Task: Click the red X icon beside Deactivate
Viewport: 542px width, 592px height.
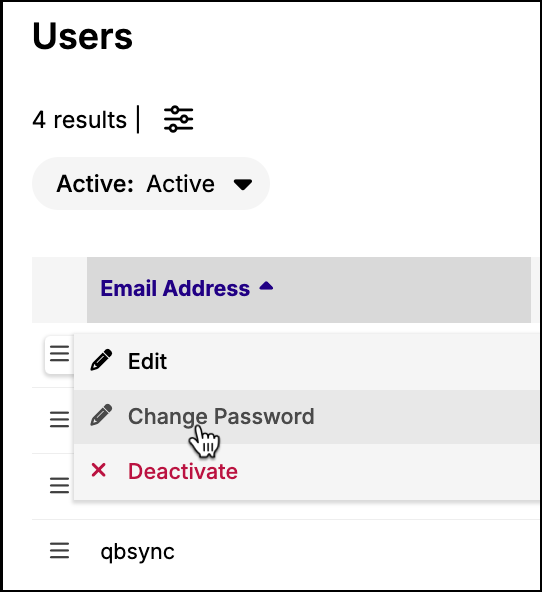Action: (x=99, y=470)
